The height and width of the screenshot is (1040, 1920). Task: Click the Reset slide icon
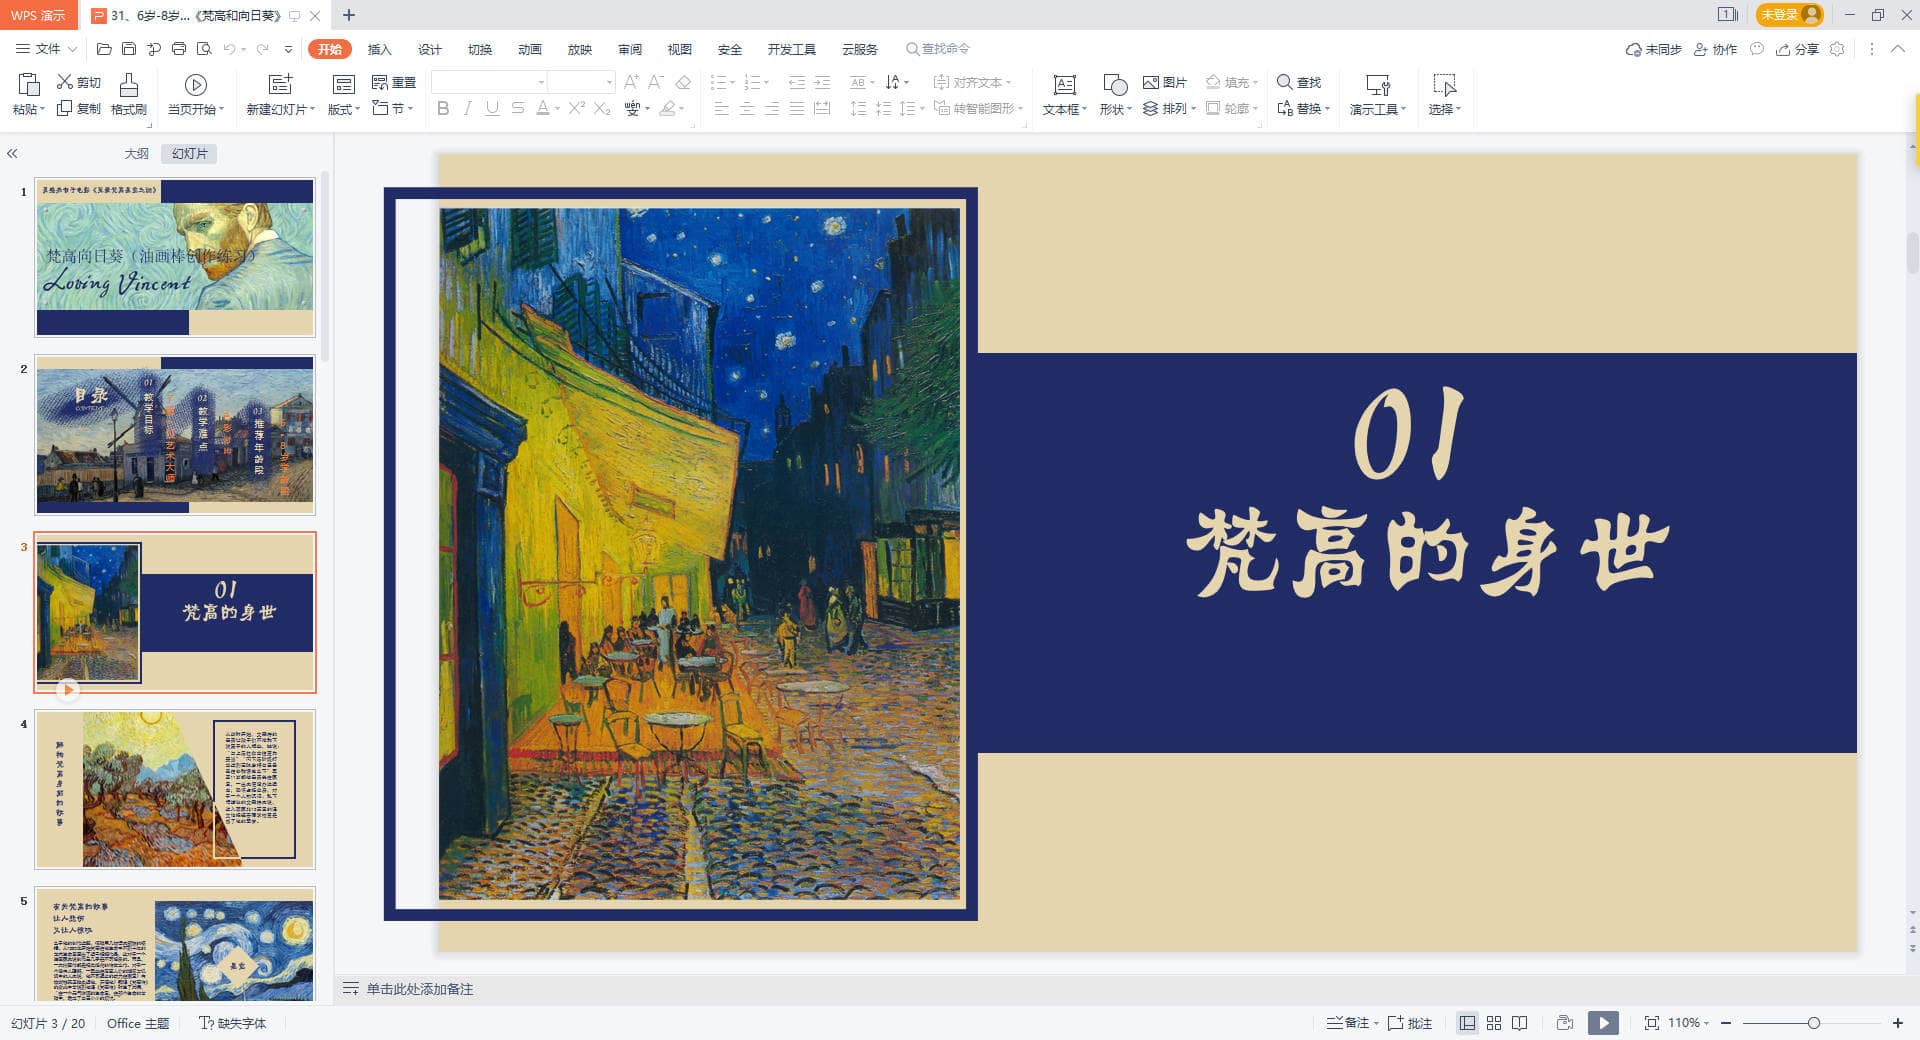380,82
